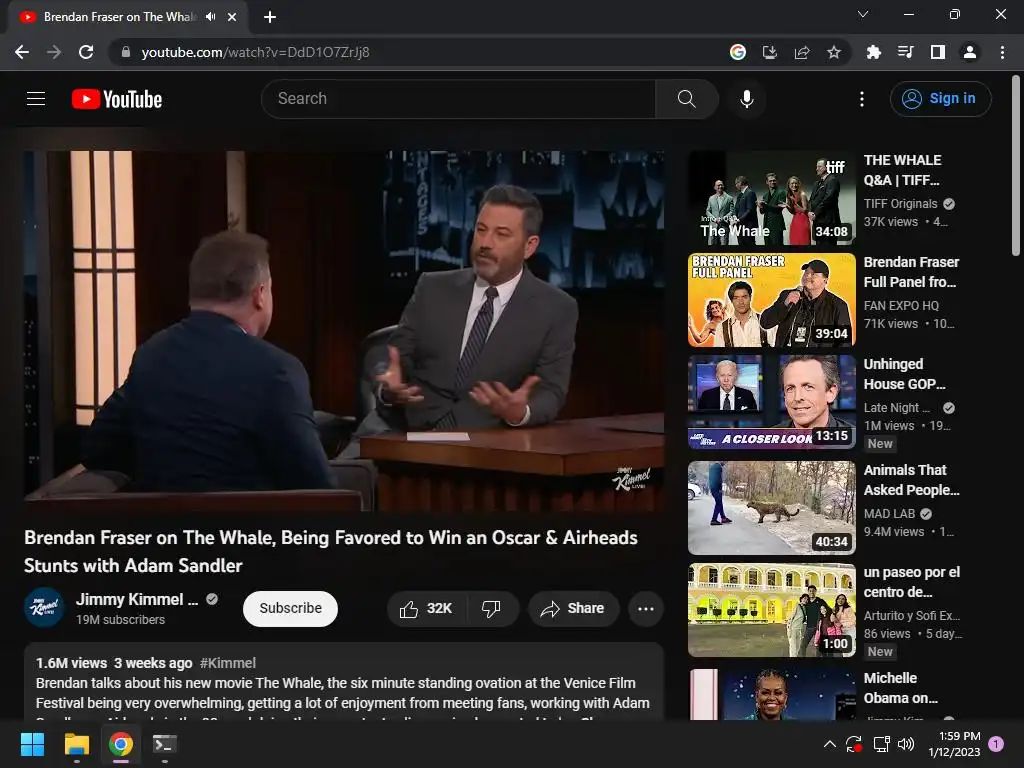
Task: Mute tab via speaker icon on tab
Action: click(x=210, y=17)
